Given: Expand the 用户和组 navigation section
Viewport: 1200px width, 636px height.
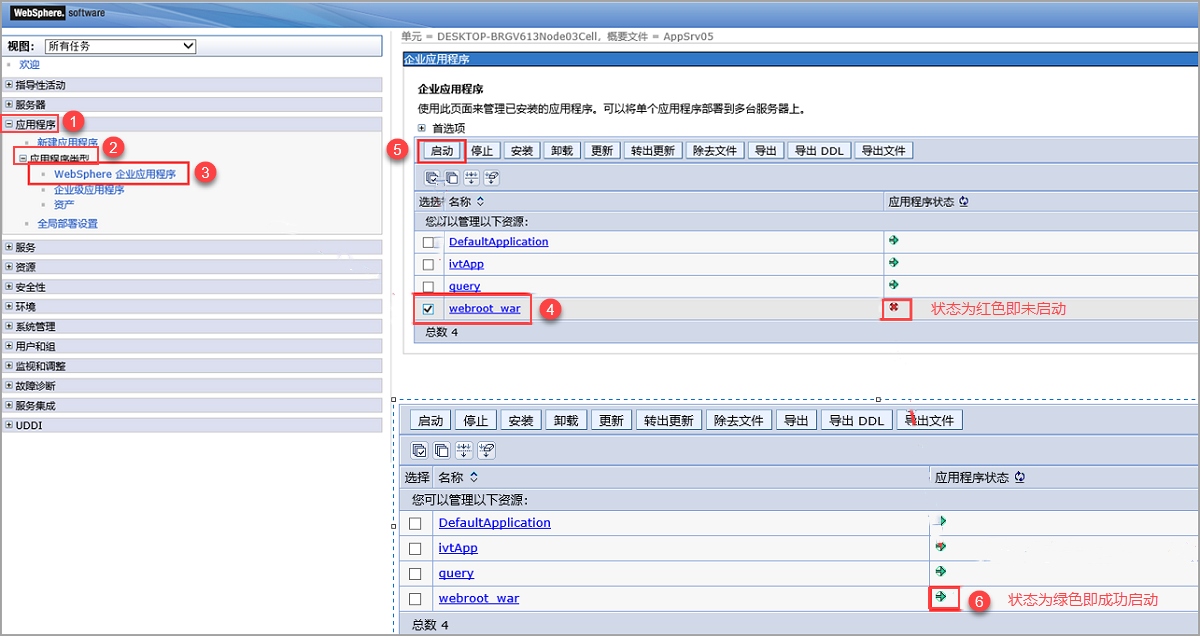Looking at the screenshot, I should point(9,346).
